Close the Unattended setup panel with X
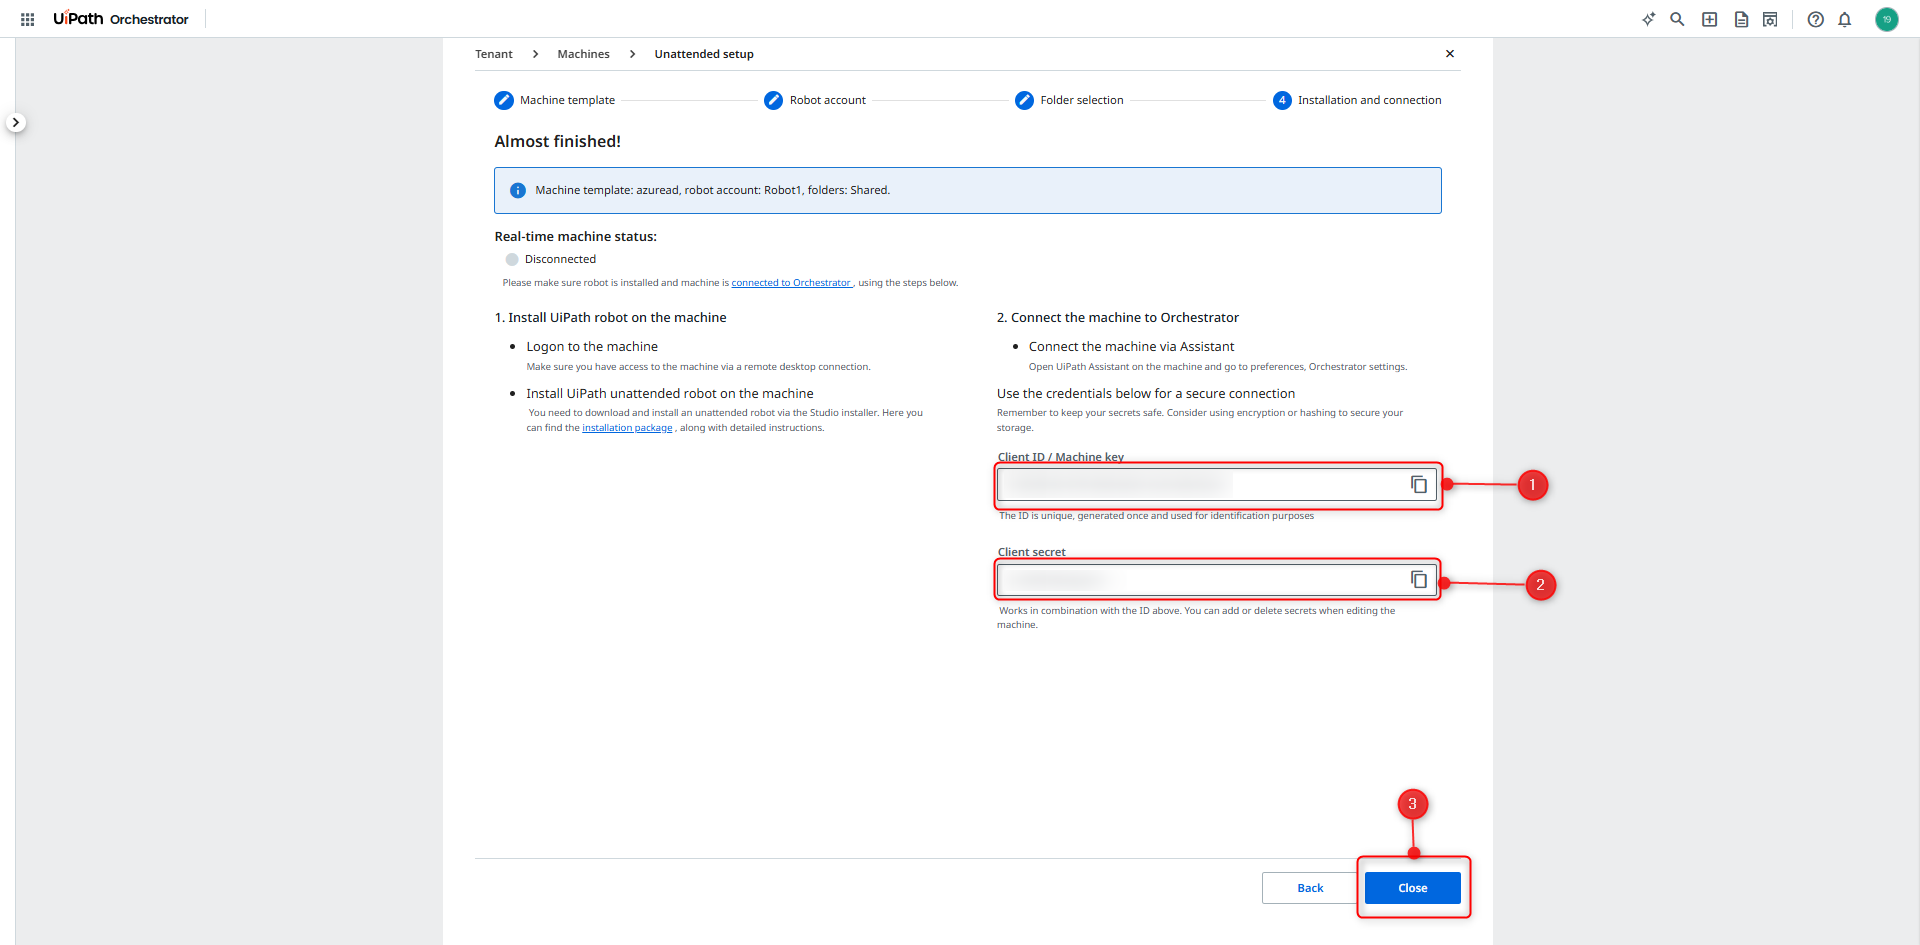The height and width of the screenshot is (945, 1920). point(1450,54)
